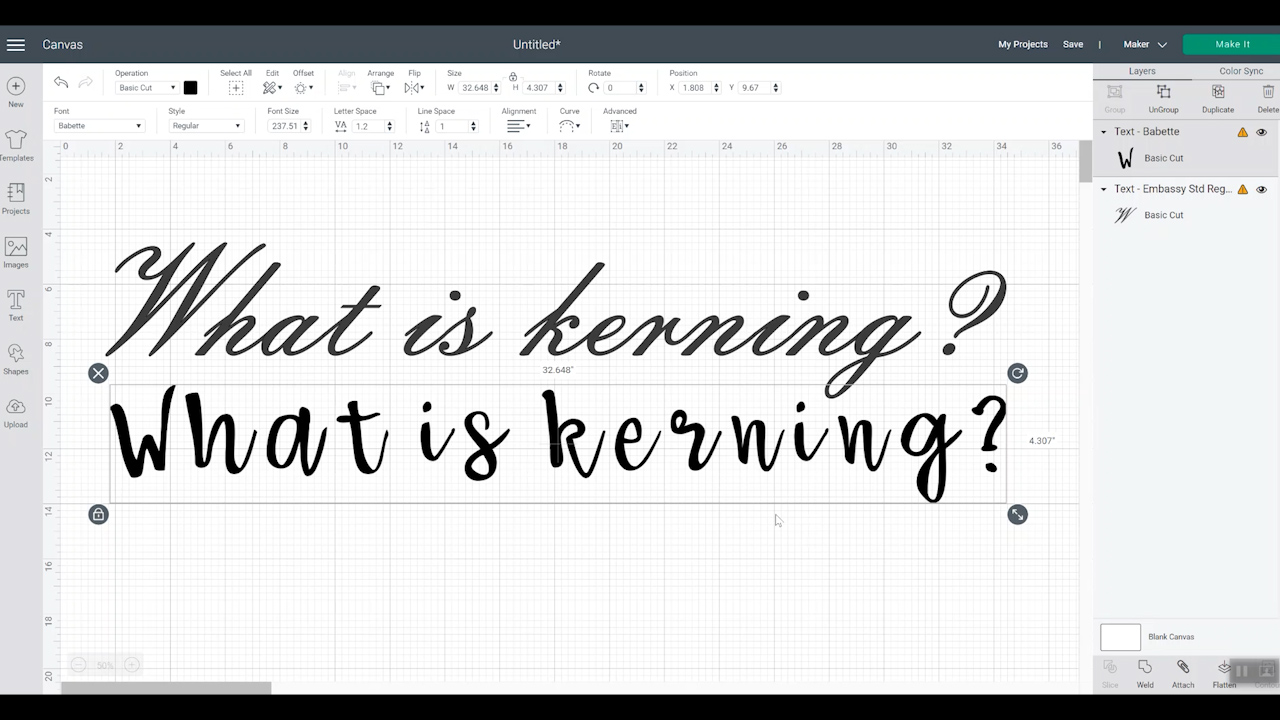Click the Rotate value input field
The width and height of the screenshot is (1280, 720).
[620, 88]
